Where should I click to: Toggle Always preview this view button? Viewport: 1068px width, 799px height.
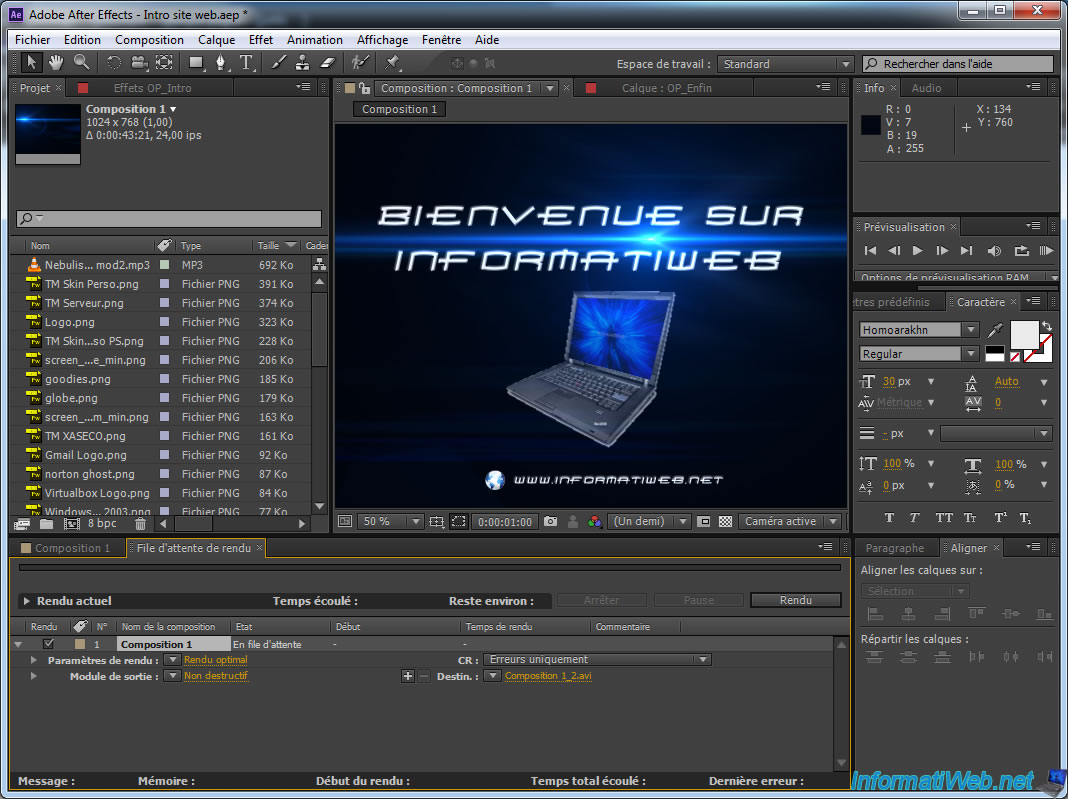point(345,522)
